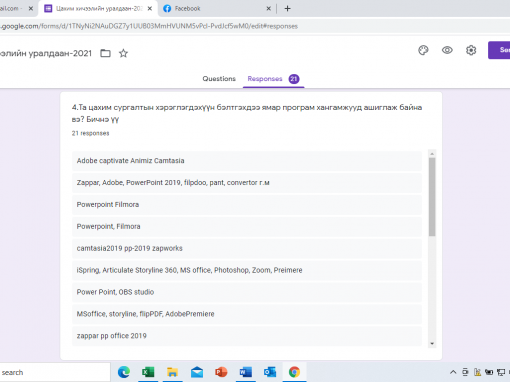Close the Google Forms browser tab
This screenshot has width=510, height=382.
coord(150,9)
